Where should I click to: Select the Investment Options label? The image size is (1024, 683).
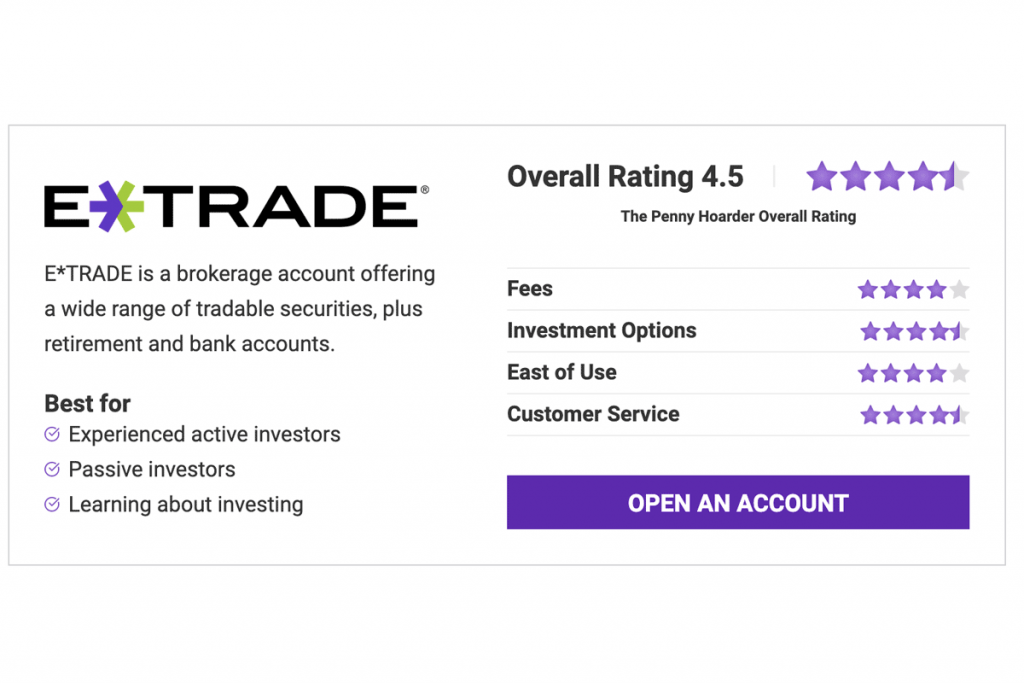[601, 331]
